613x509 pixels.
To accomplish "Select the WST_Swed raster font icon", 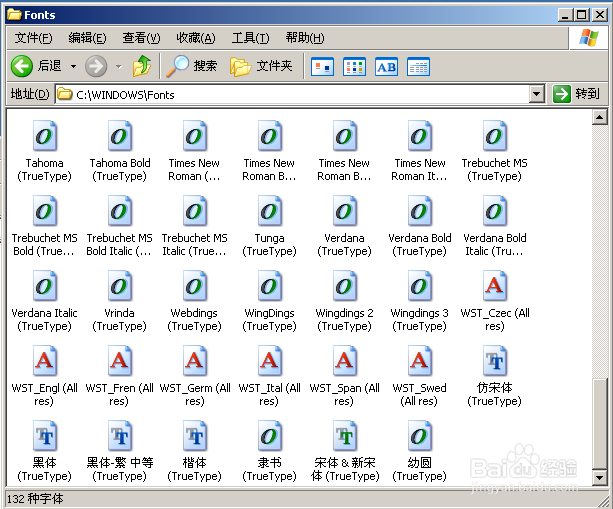I will pyautogui.click(x=420, y=361).
